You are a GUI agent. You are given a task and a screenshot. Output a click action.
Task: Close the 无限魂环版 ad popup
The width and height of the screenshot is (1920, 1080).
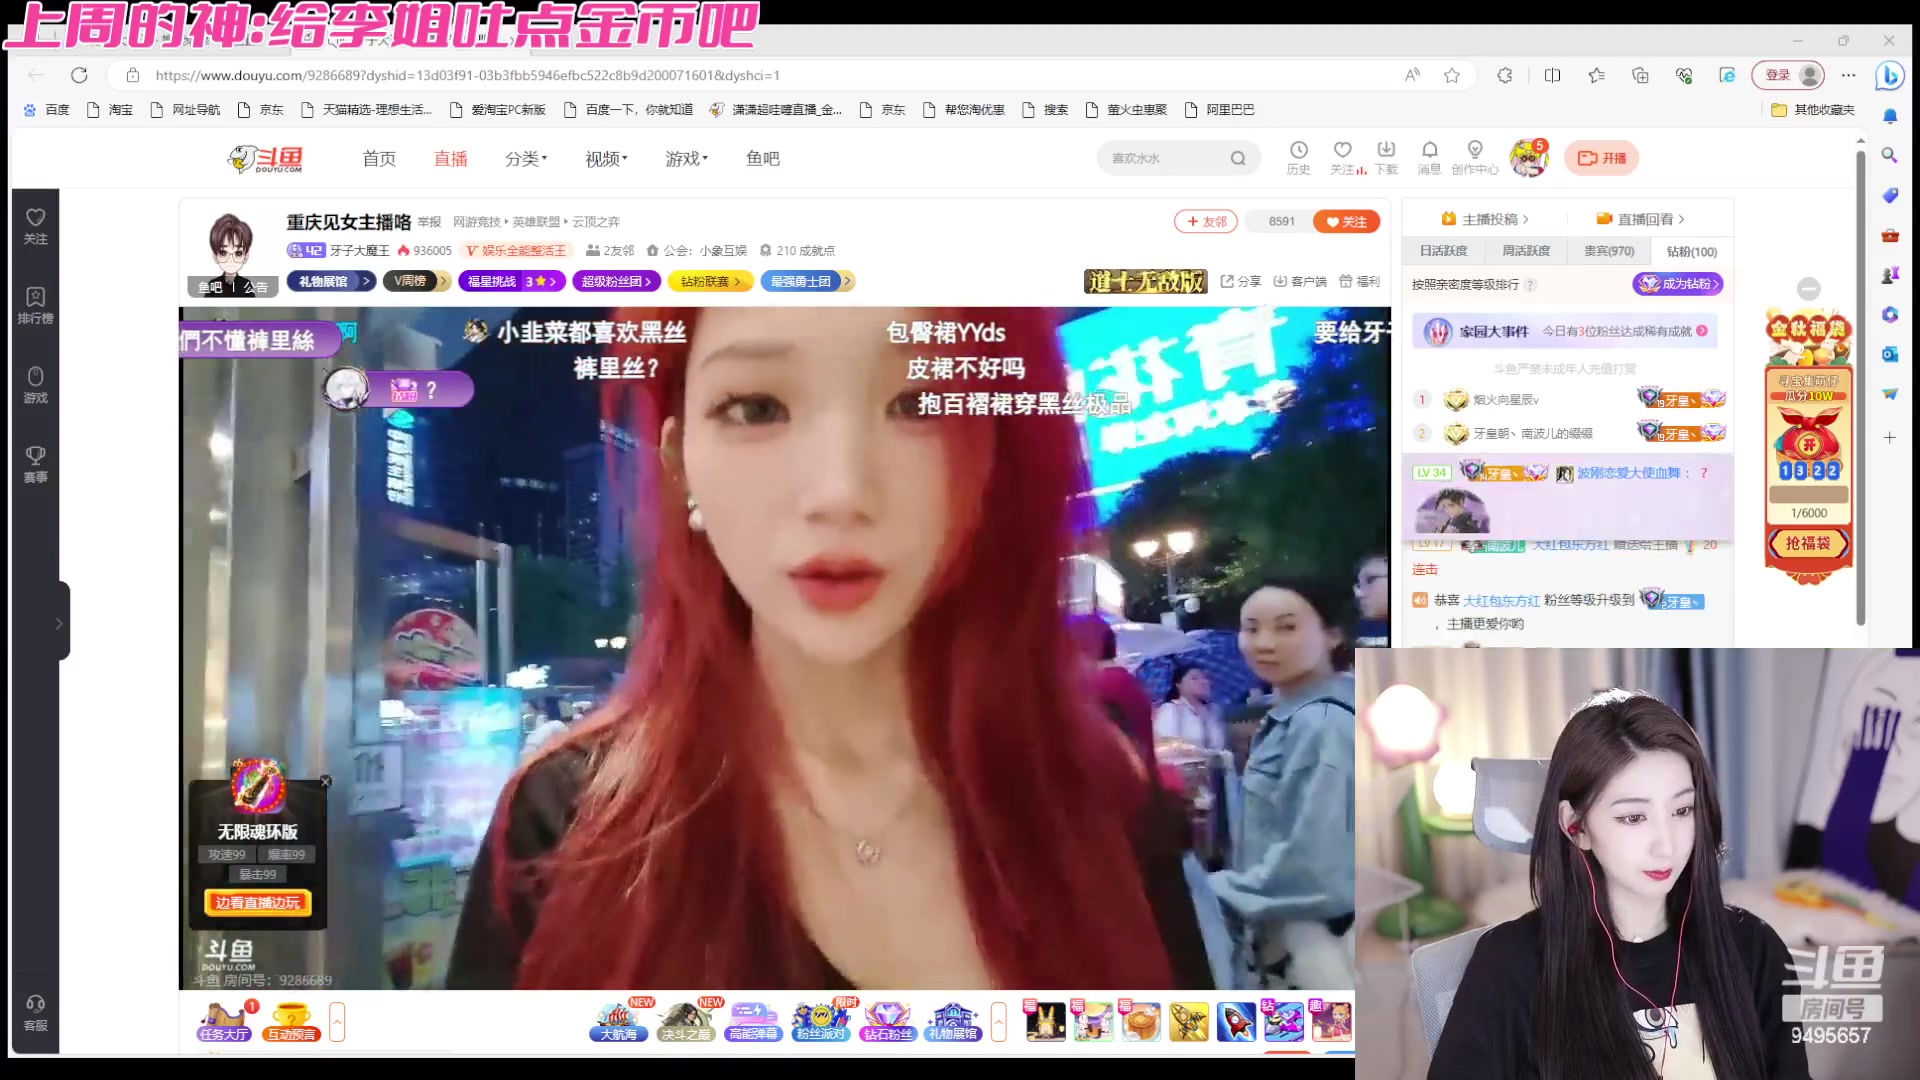pyautogui.click(x=325, y=781)
